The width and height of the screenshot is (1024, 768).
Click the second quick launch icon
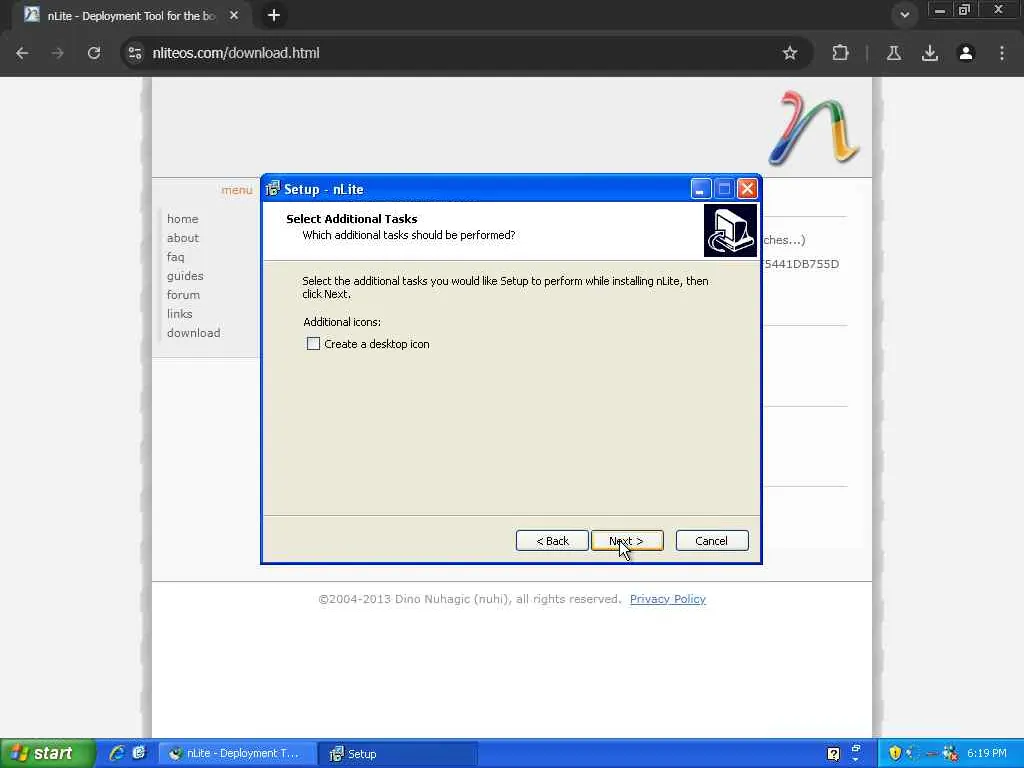point(138,753)
